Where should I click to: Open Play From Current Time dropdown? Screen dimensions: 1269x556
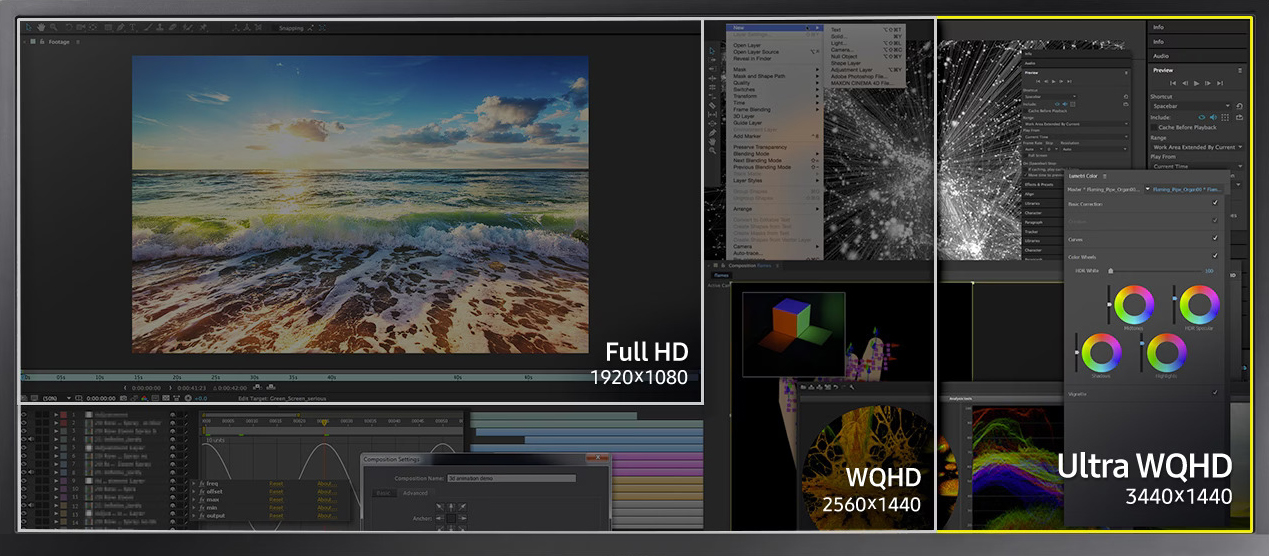1197,167
